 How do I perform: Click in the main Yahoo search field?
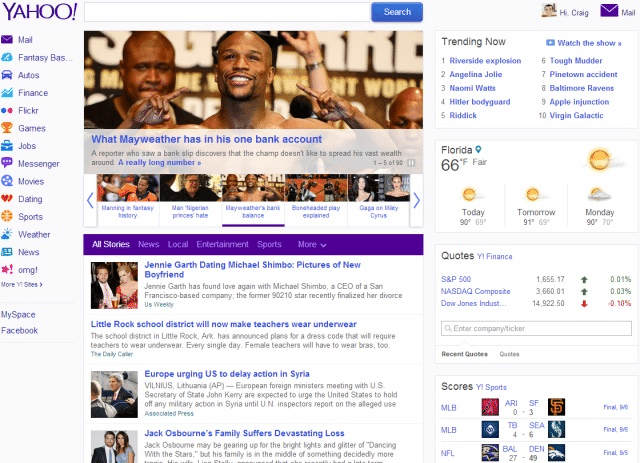click(227, 12)
